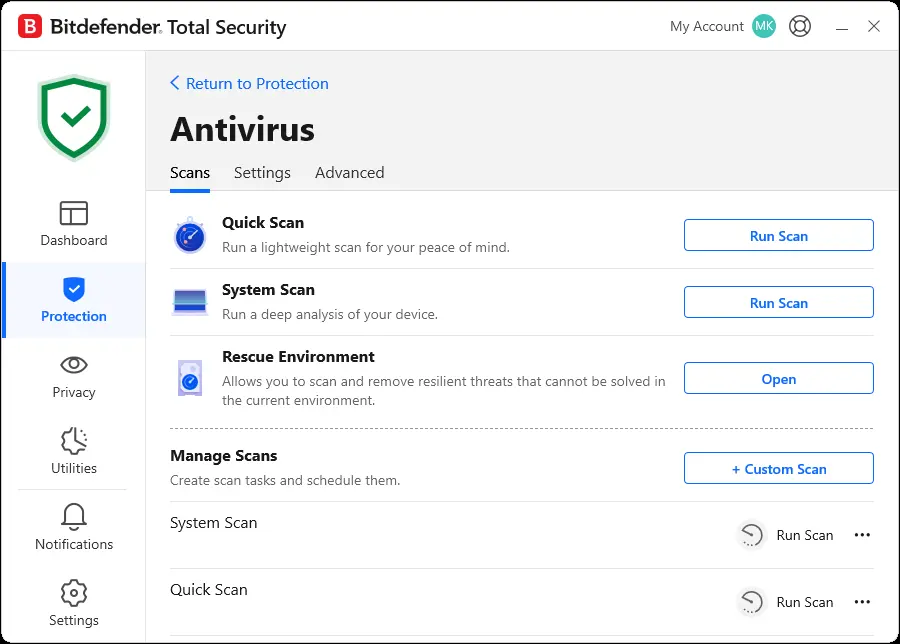This screenshot has height=644, width=900.
Task: Open more options for managed Quick Scan
Action: point(862,602)
